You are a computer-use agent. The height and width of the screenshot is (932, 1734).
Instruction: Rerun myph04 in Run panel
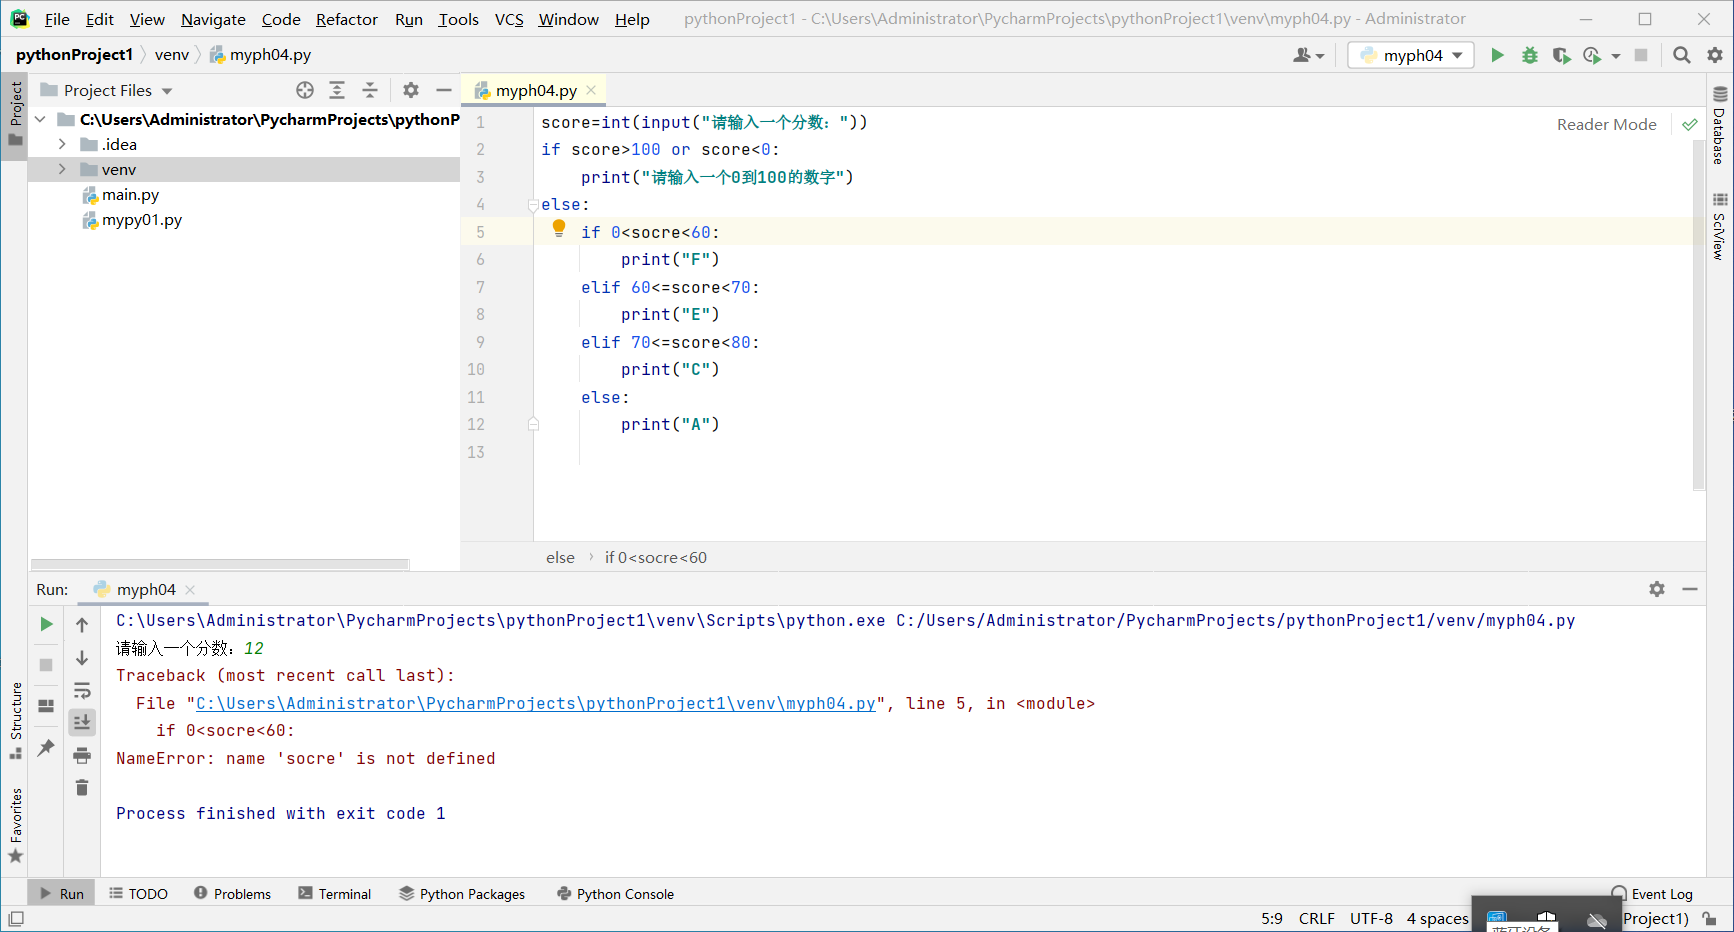[46, 624]
